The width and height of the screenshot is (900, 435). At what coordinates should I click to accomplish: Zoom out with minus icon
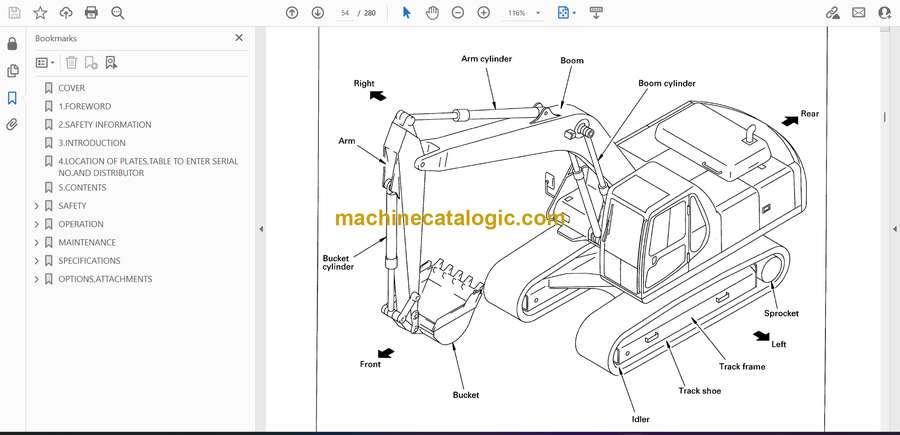click(x=457, y=13)
